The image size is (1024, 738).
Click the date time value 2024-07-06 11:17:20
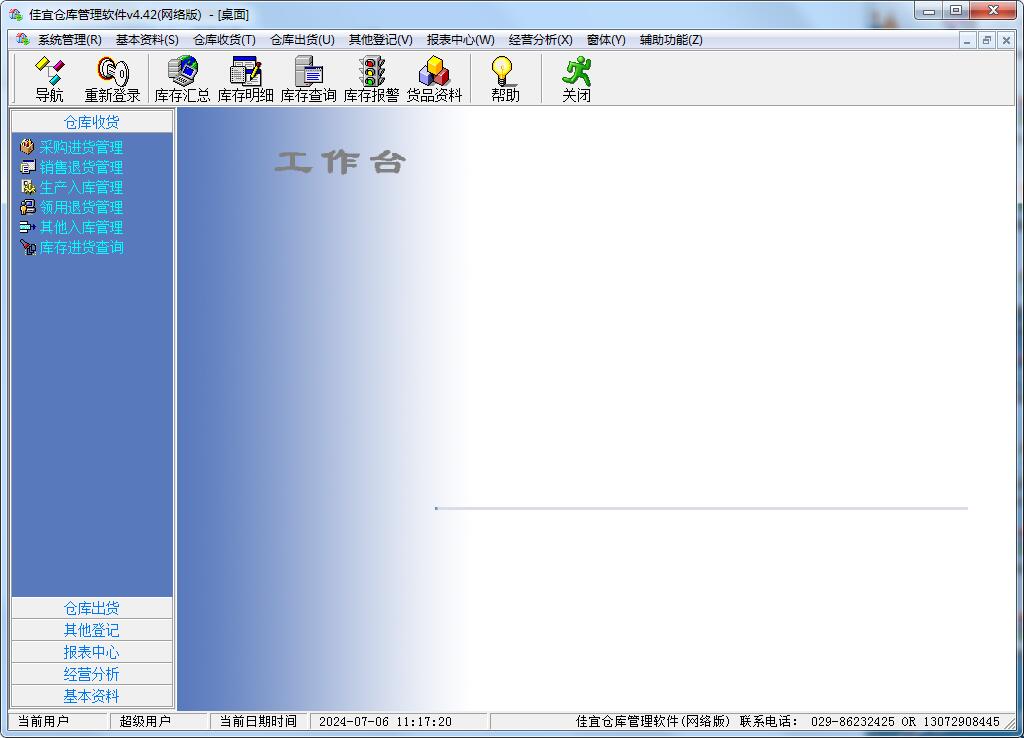click(385, 722)
